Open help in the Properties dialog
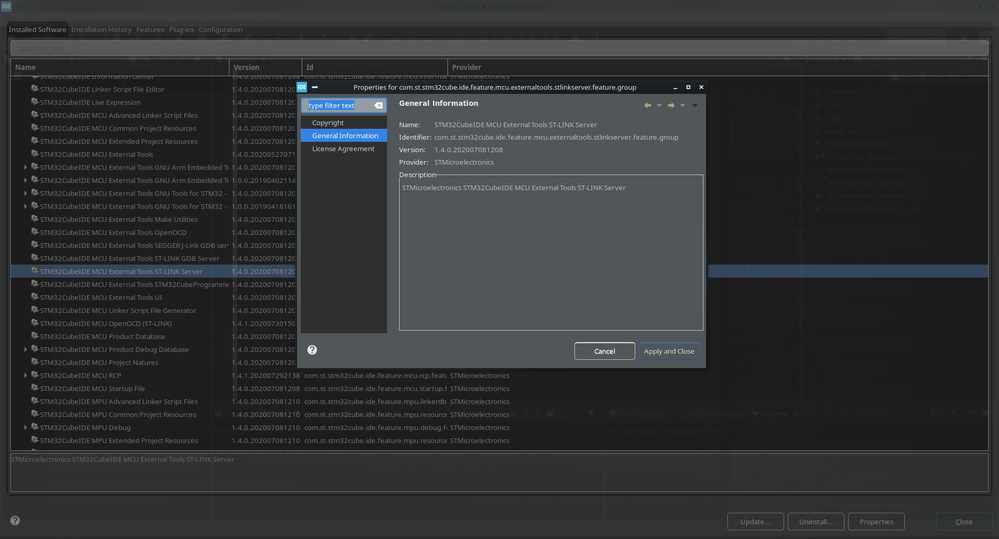Viewport: 999px width, 539px height. pyautogui.click(x=312, y=350)
